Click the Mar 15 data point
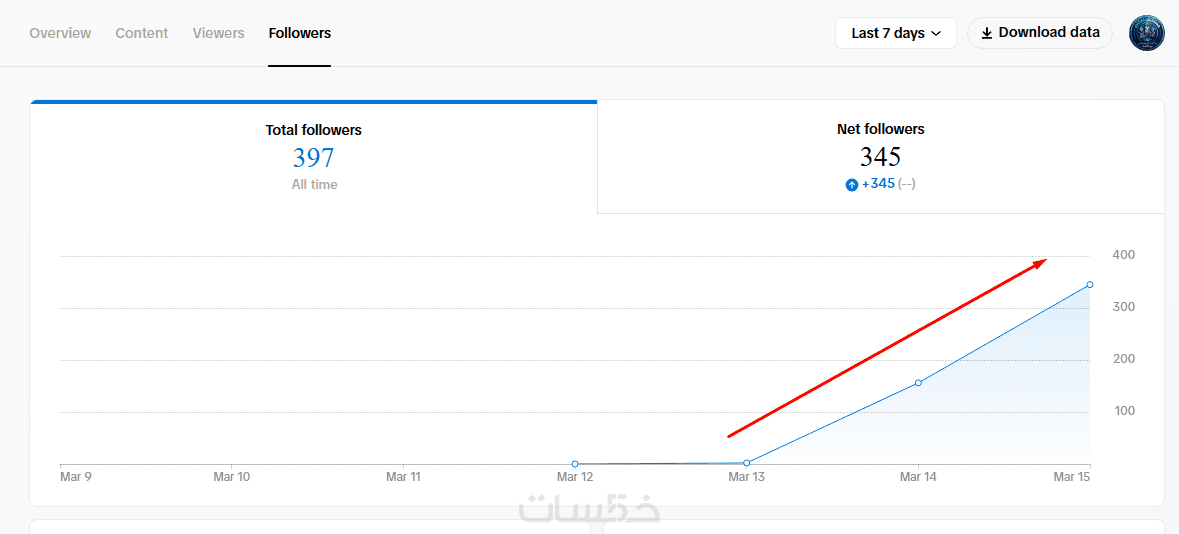This screenshot has width=1179, height=534. pyautogui.click(x=1090, y=285)
